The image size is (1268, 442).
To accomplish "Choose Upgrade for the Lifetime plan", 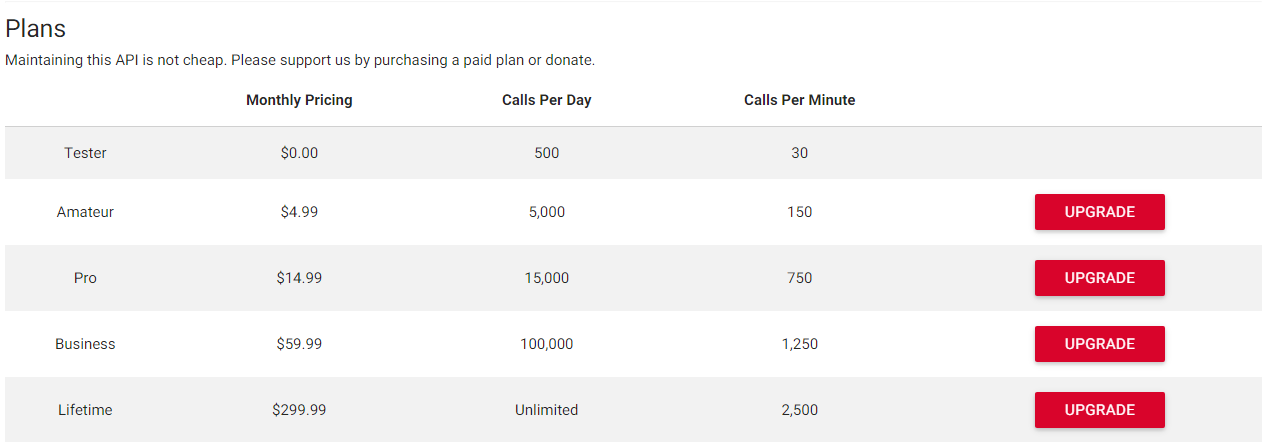I will click(x=1099, y=410).
